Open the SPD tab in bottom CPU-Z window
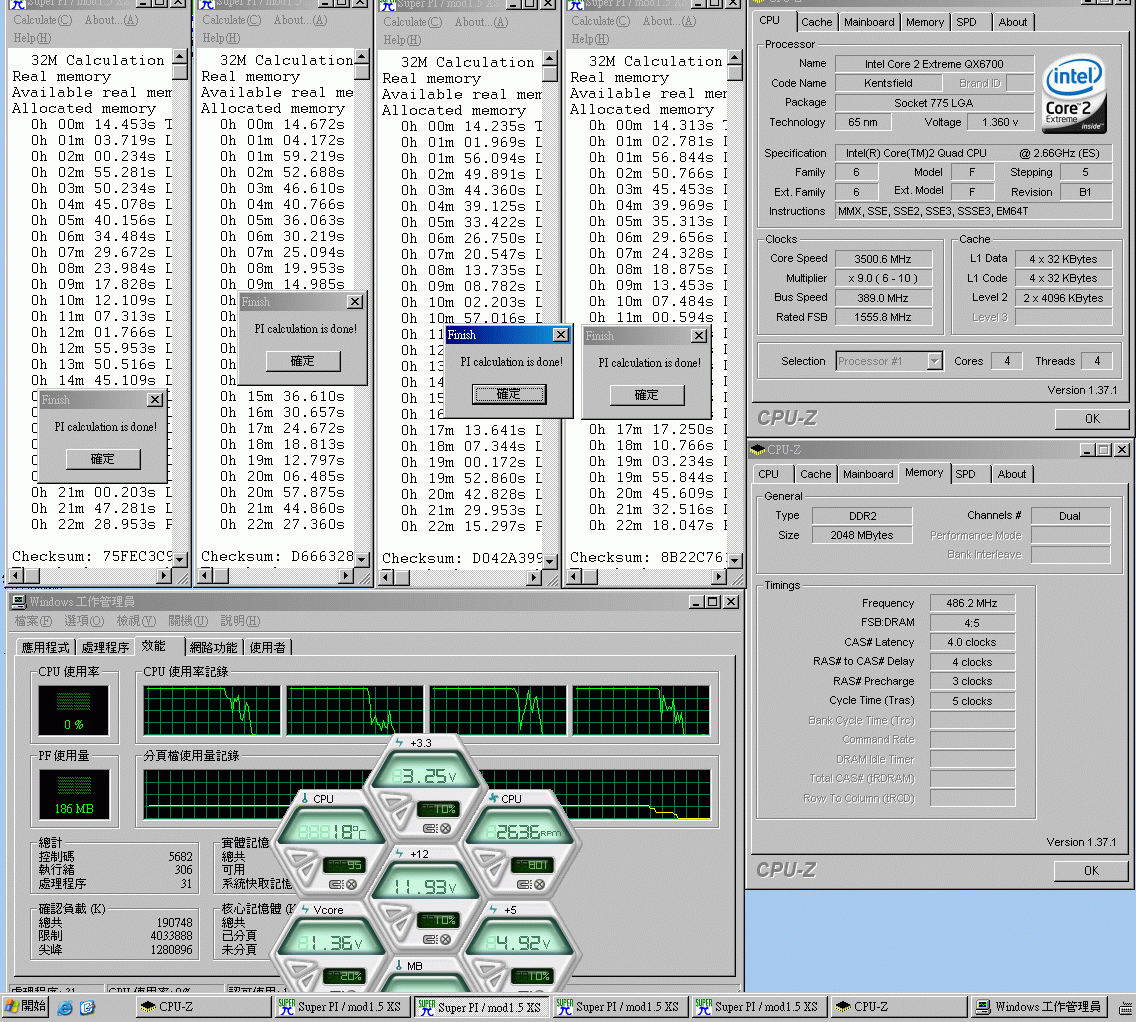1136x1022 pixels. click(x=965, y=474)
